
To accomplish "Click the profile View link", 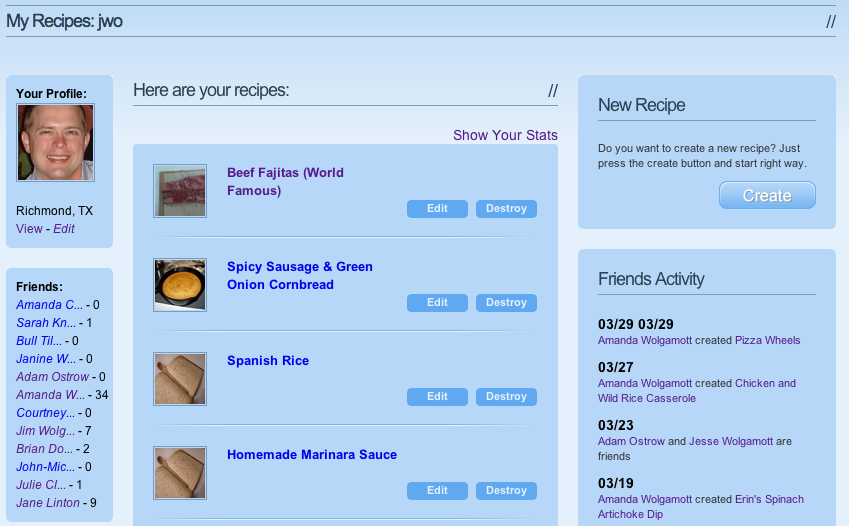I will 29,229.
